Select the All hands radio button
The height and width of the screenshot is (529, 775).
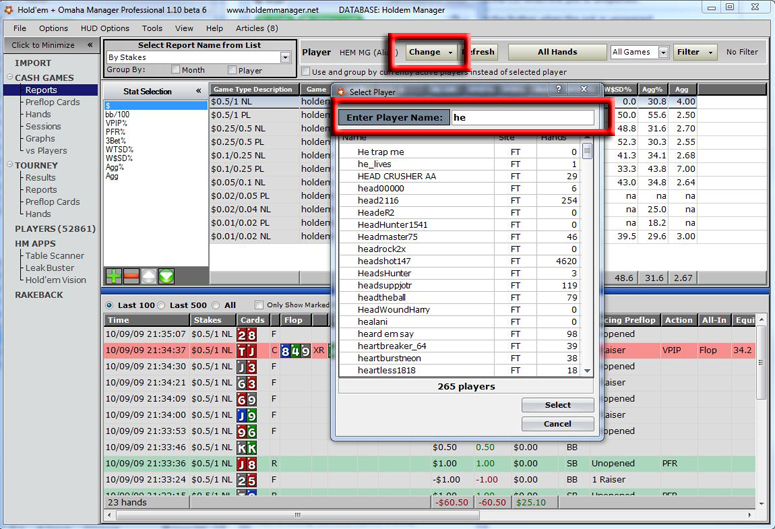tap(215, 305)
